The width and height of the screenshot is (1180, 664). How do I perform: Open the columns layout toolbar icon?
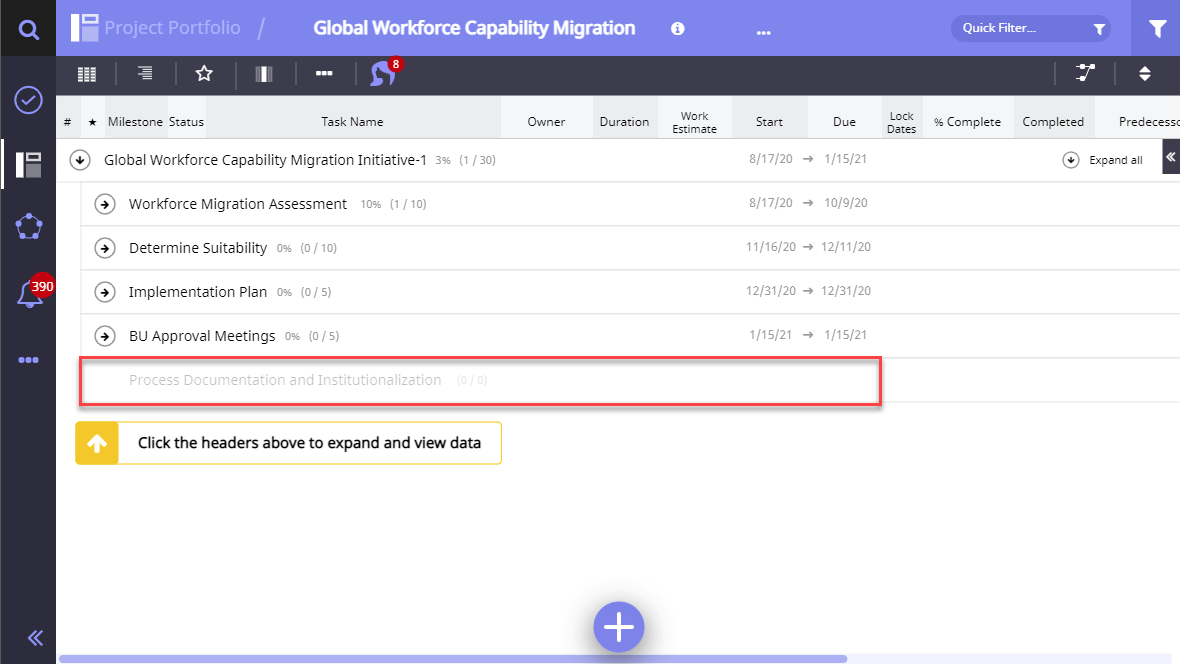263,74
